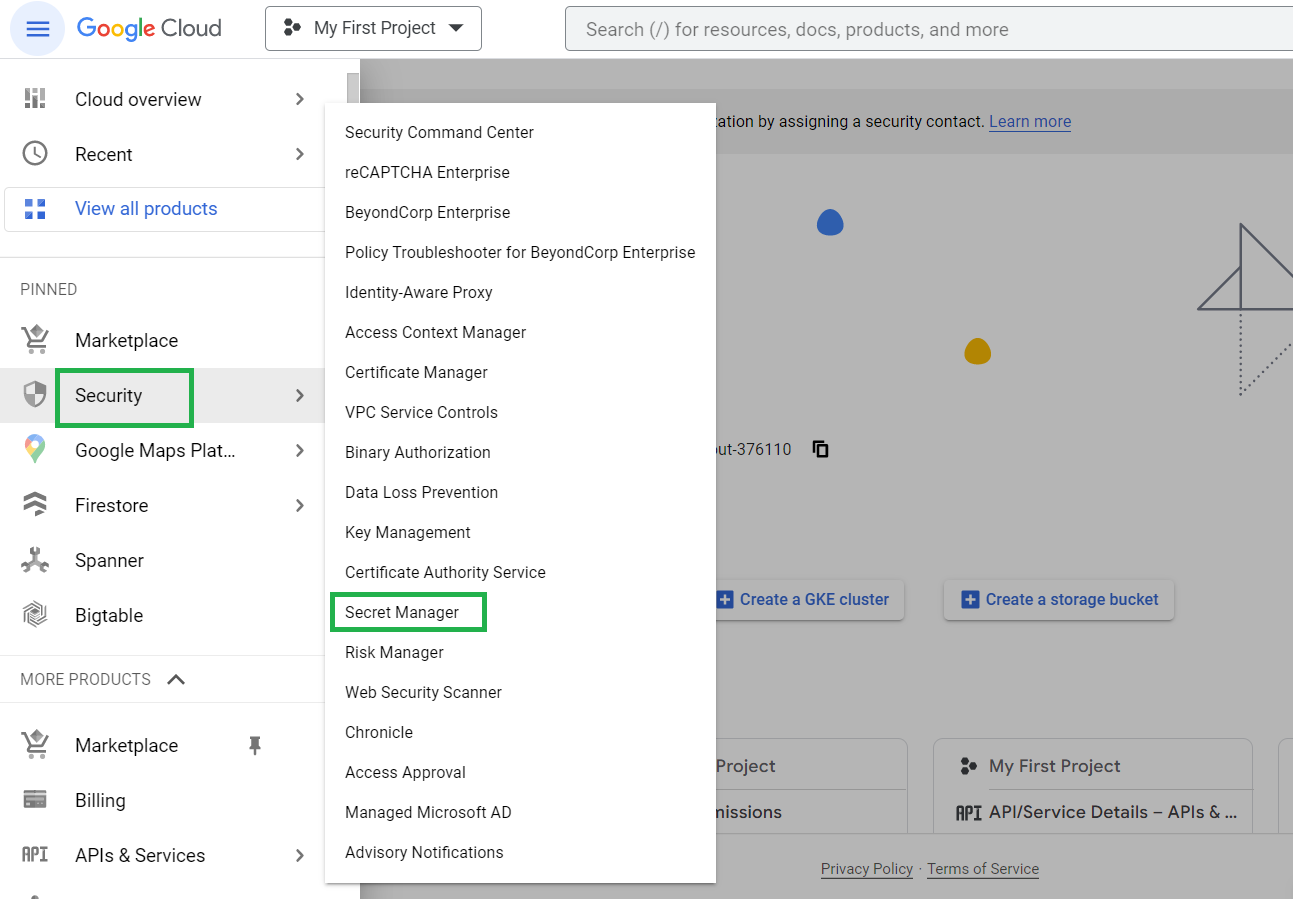Open Secret Manager
1293x899 pixels.
402,612
